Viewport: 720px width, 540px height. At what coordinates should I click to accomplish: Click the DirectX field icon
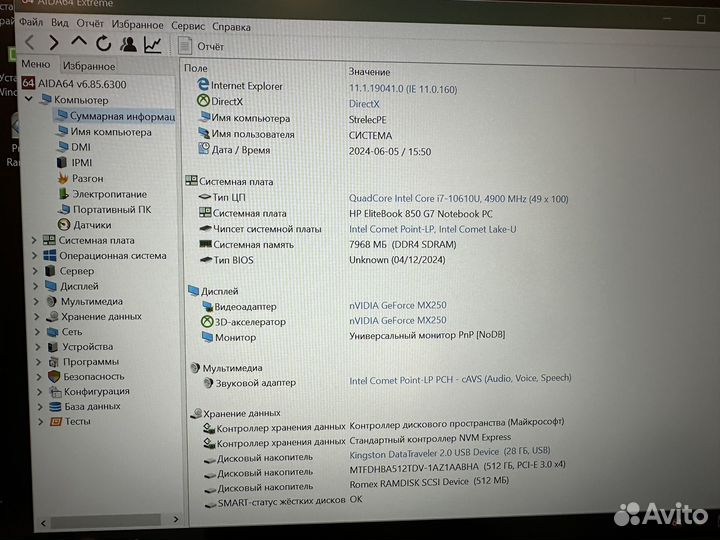[203, 101]
